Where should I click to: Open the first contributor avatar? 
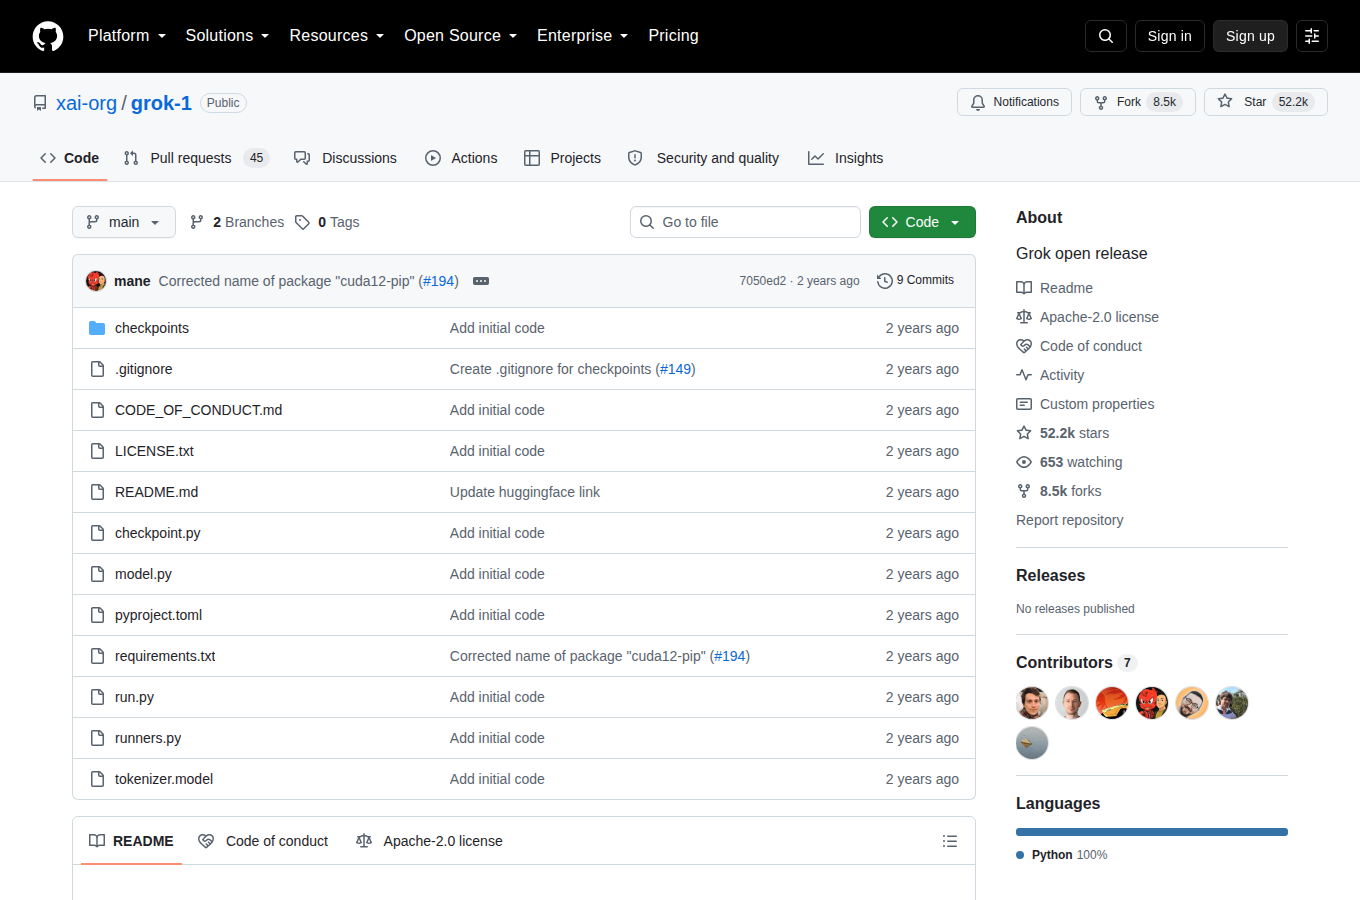tap(1032, 703)
